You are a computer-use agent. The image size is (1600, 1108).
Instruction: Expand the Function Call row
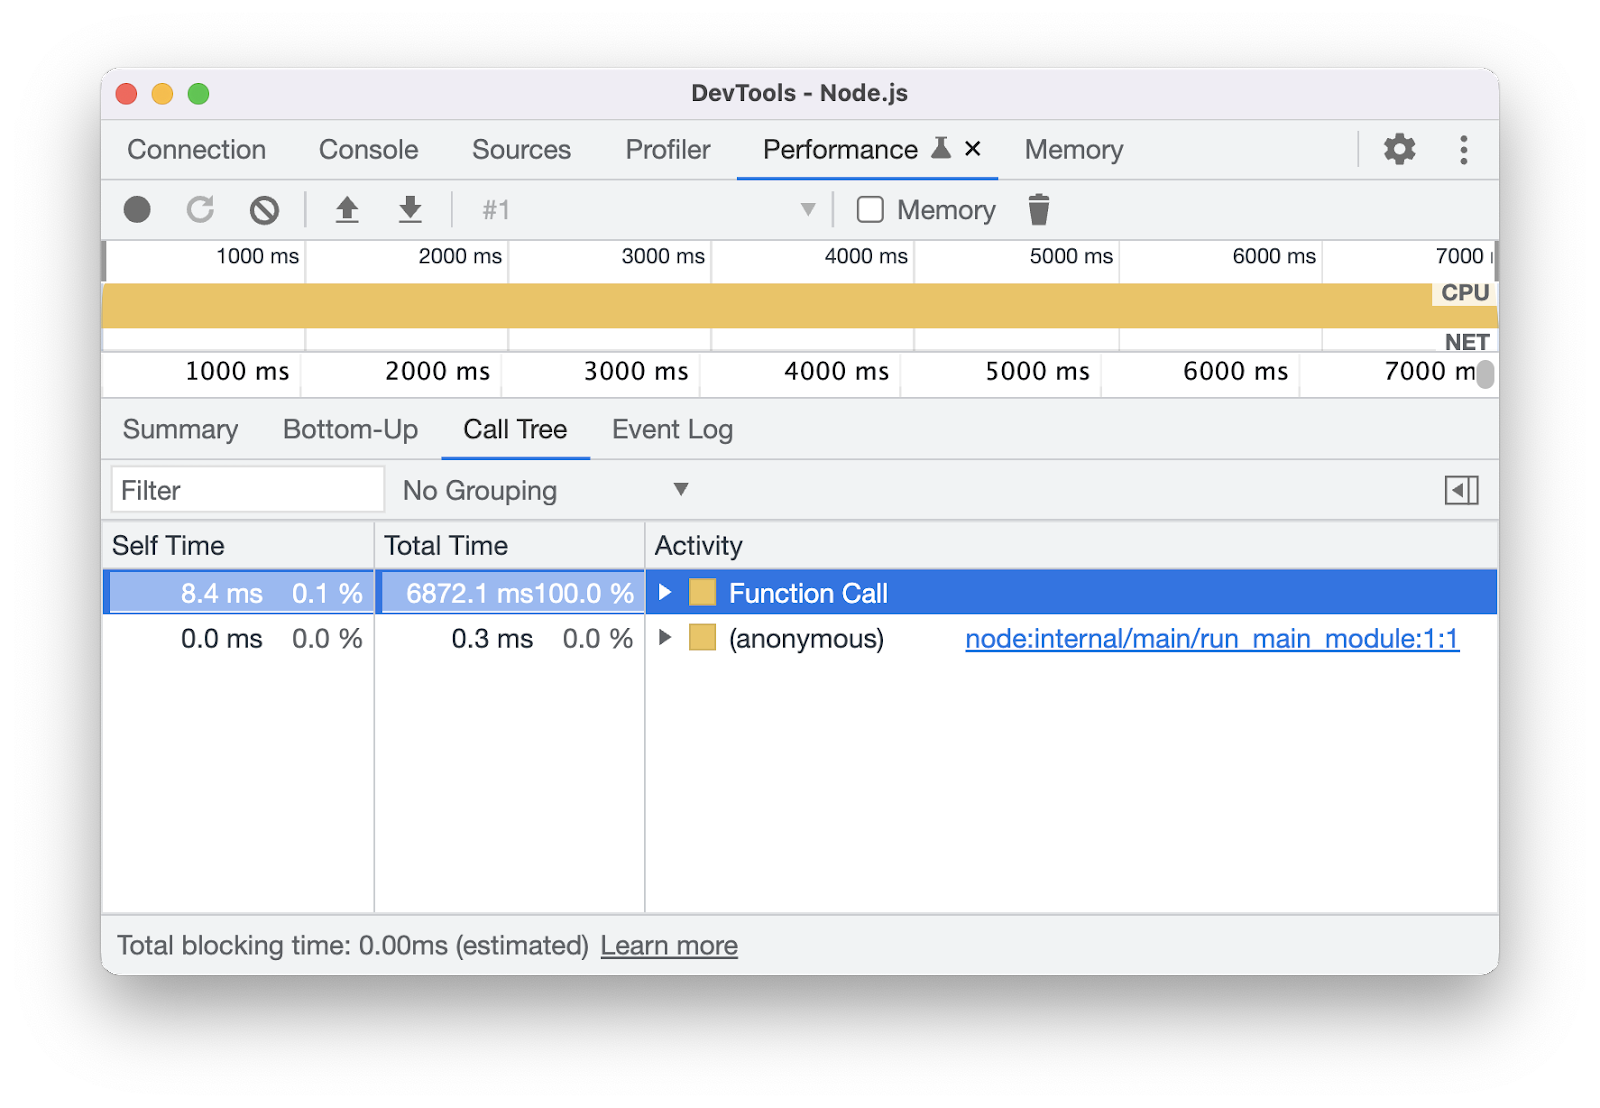(665, 593)
